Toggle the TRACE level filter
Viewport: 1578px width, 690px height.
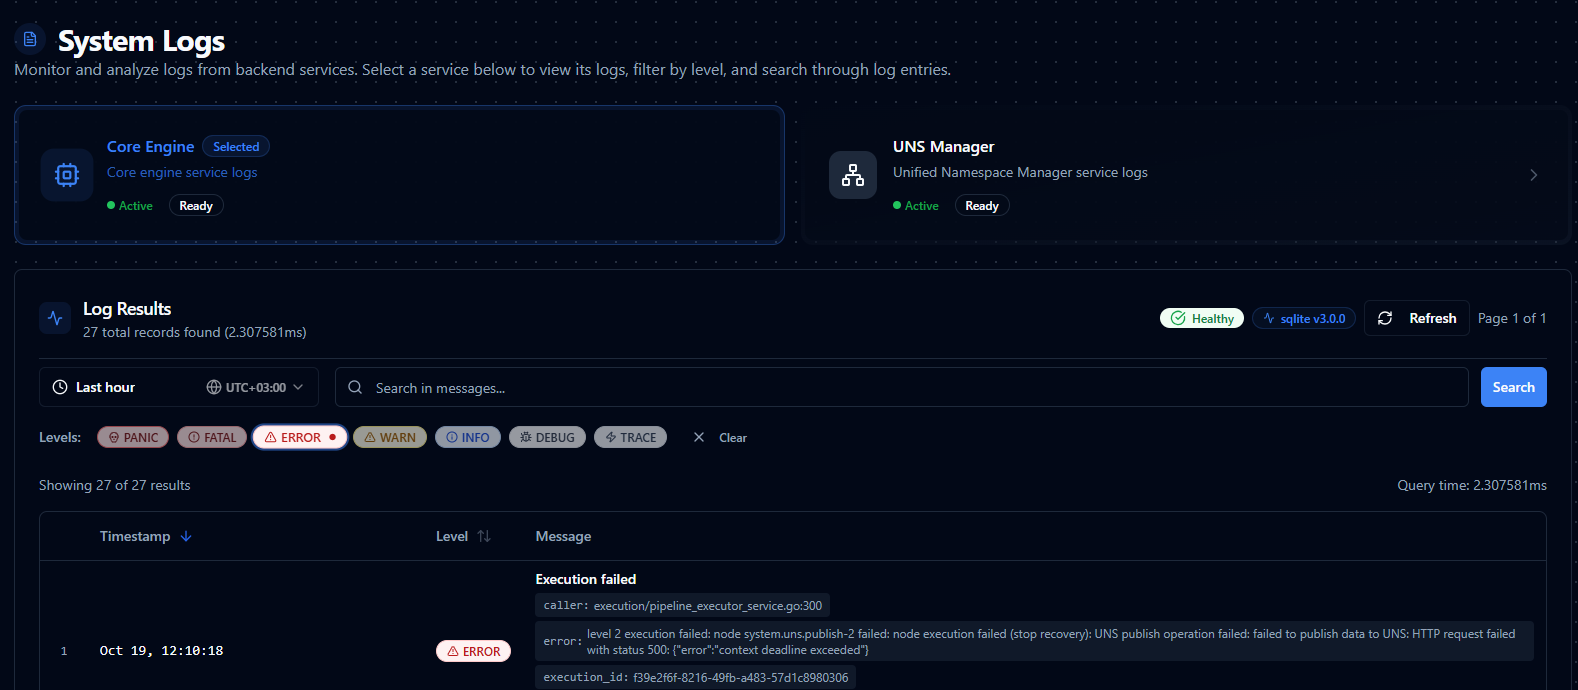(x=630, y=437)
